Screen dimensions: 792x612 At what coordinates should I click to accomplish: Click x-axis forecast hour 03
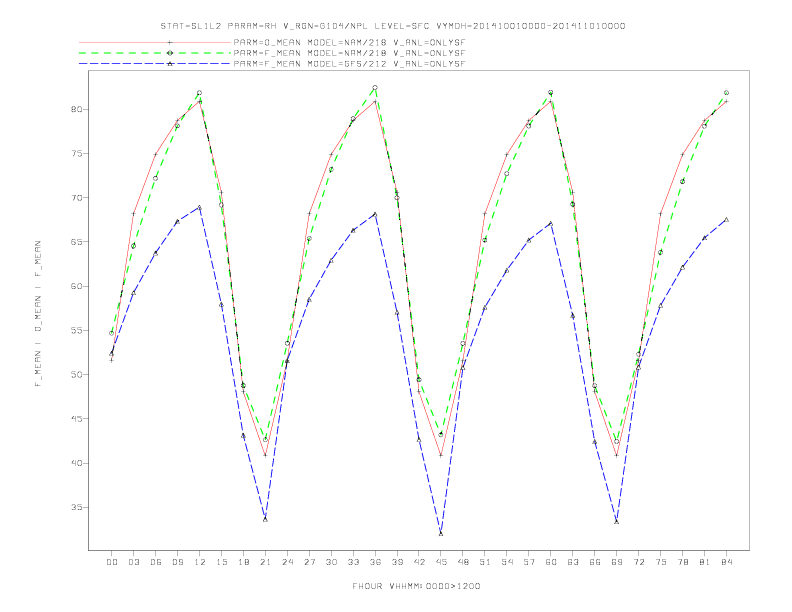pos(133,562)
